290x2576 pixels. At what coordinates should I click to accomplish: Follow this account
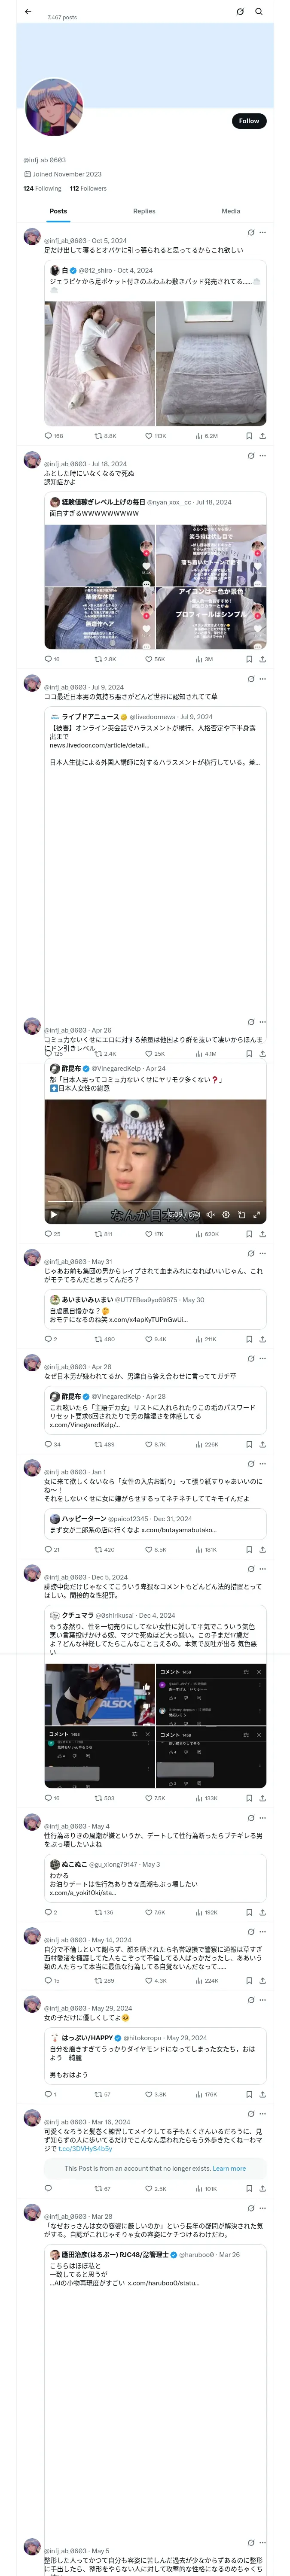(248, 121)
